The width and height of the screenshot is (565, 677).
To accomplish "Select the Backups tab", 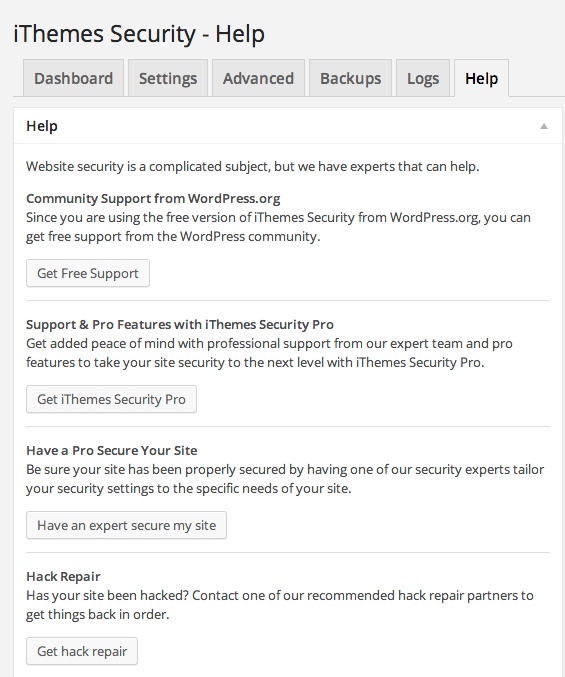I will click(350, 78).
